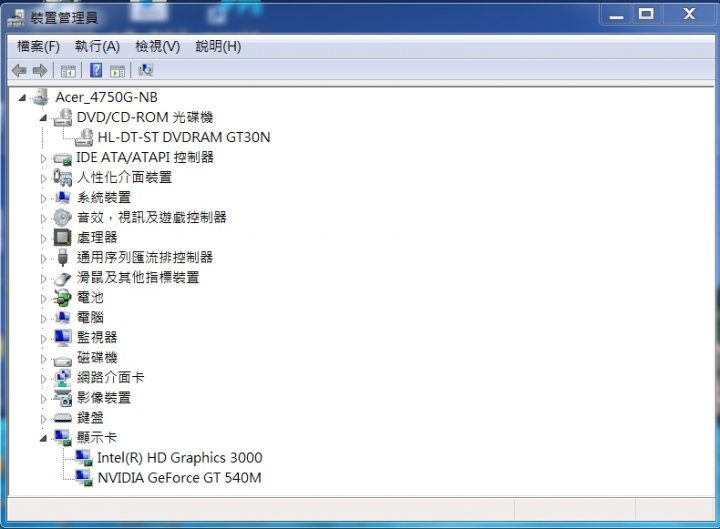Collapse the DVD/CD-ROM 光碟機 branch
The height and width of the screenshot is (529, 720).
[43, 118]
